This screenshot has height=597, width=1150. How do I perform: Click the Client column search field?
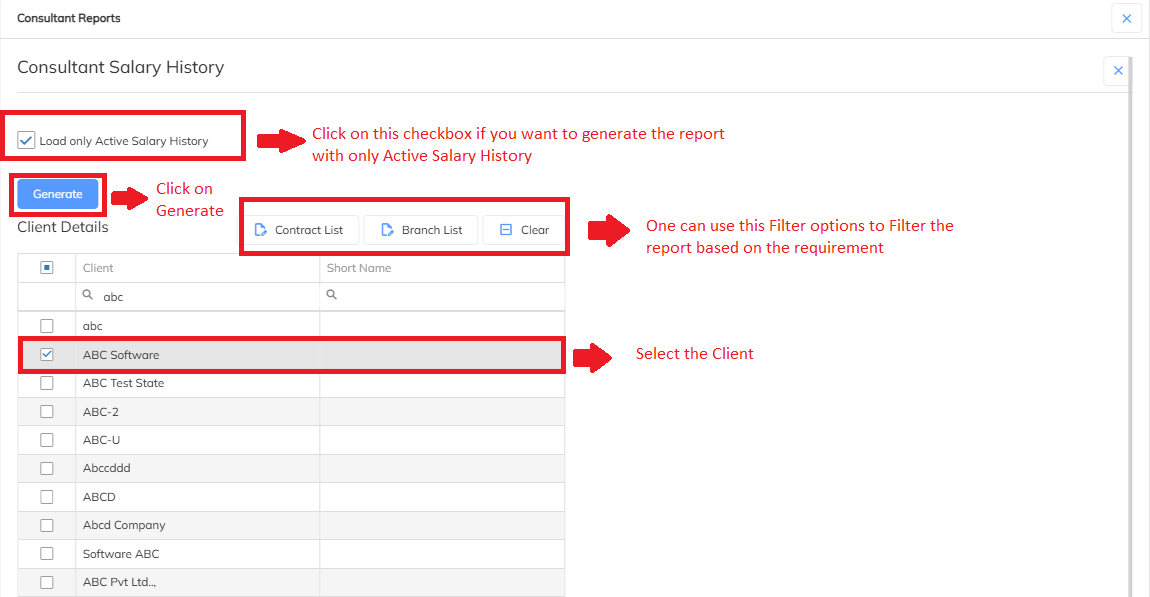point(205,297)
